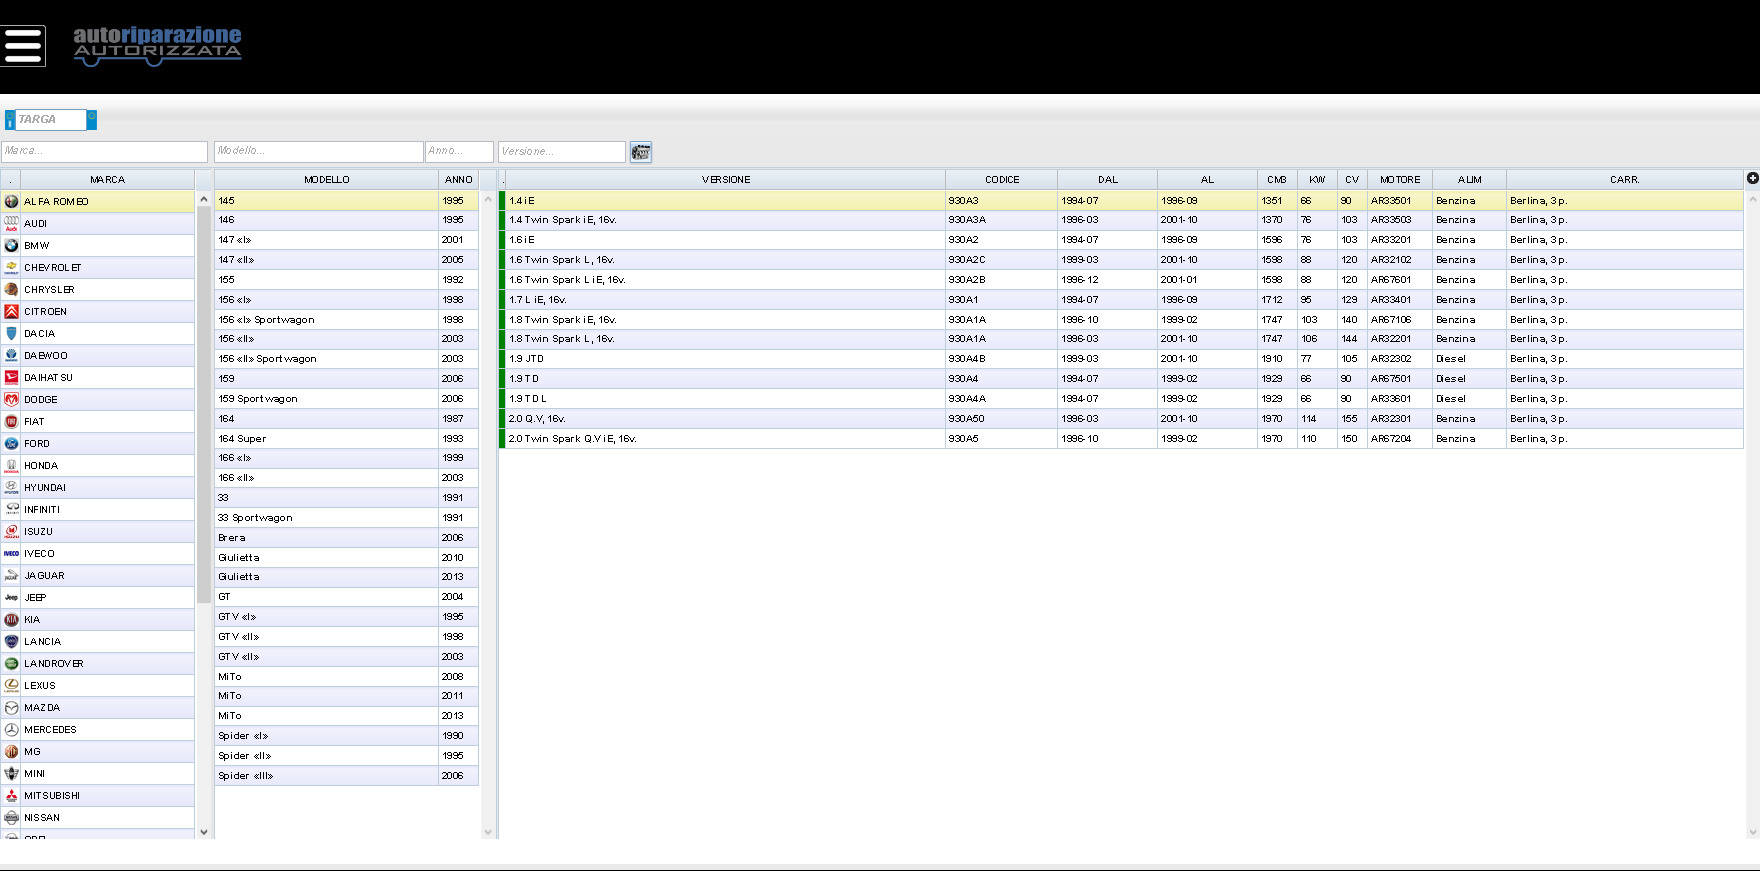Click the Infiniti brand logo
The width and height of the screenshot is (1760, 871).
coord(11,509)
